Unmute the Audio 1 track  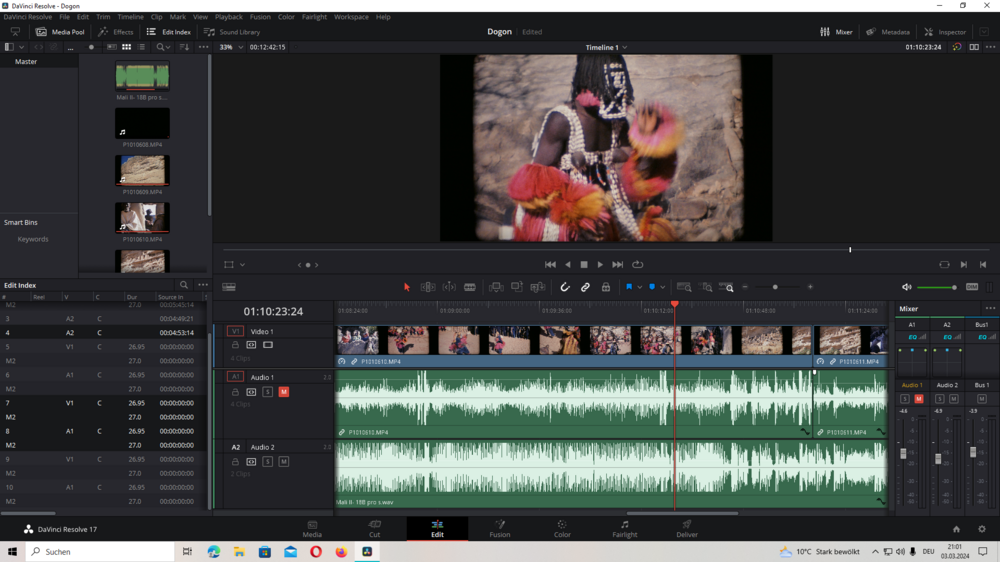tap(283, 392)
